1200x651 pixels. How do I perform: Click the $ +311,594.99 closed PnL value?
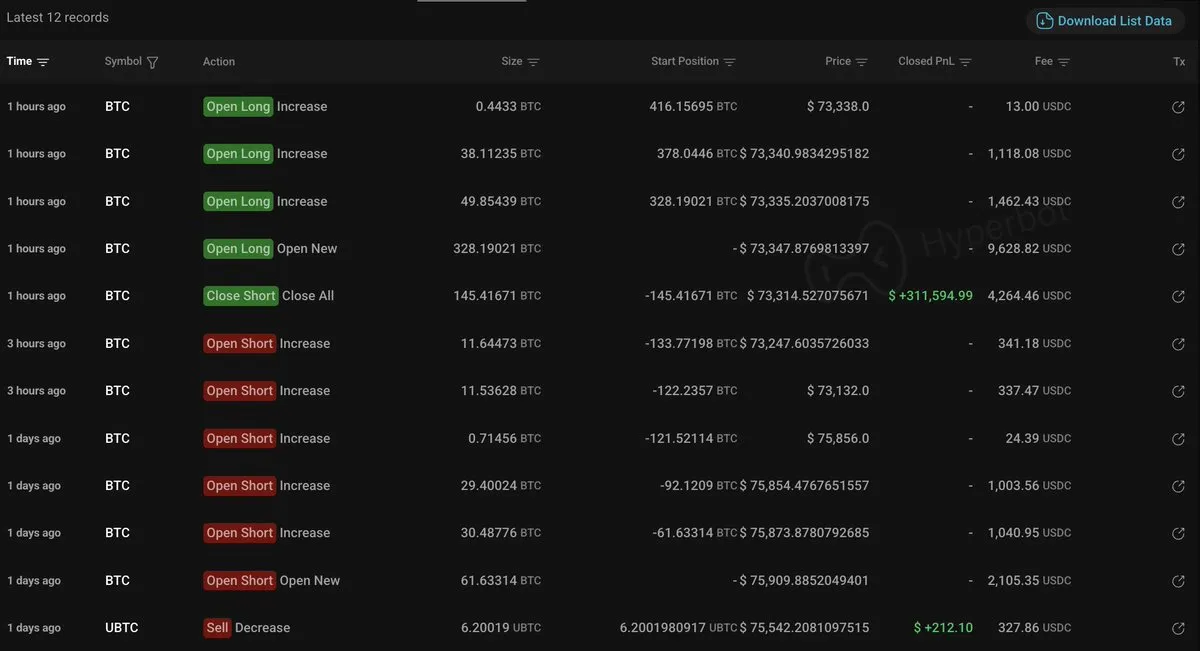click(930, 296)
